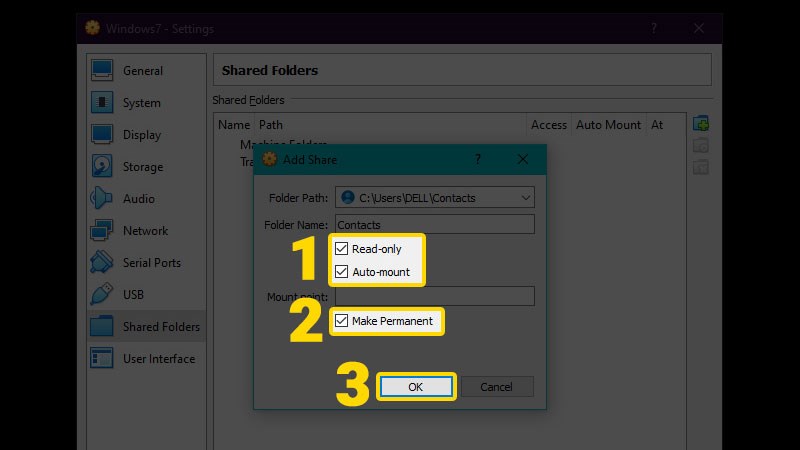Image resolution: width=800 pixels, height=450 pixels.
Task: Select the User Interface label in sidebar
Action: (159, 359)
